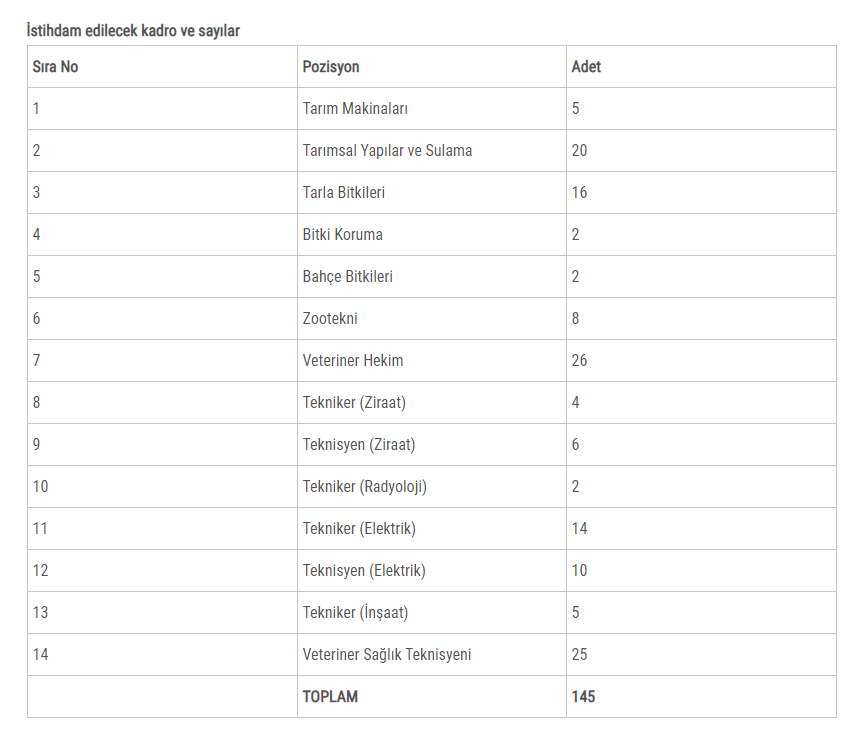865x747 pixels.
Task: Click the Bitki Koruma row text
Action: point(343,234)
